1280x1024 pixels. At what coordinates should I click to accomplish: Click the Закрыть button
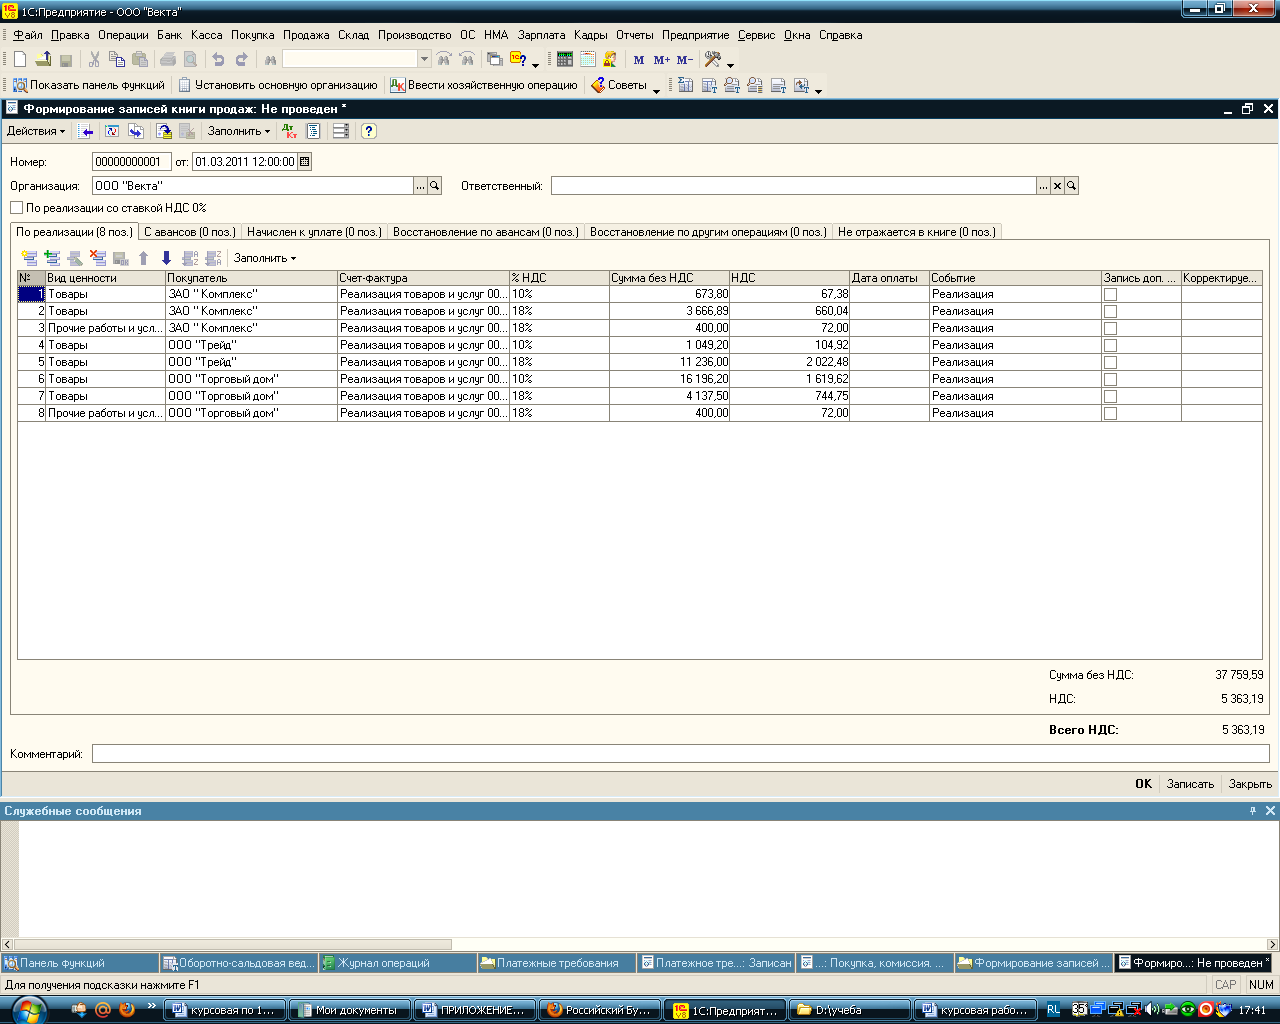pos(1250,784)
